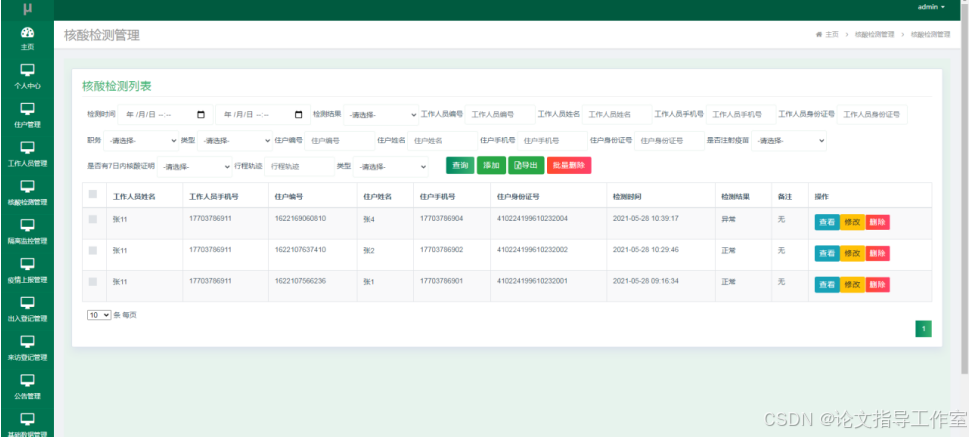Screen dimensions: 971x437
Task: Click 删除 for the 张4 row
Action: point(877,222)
